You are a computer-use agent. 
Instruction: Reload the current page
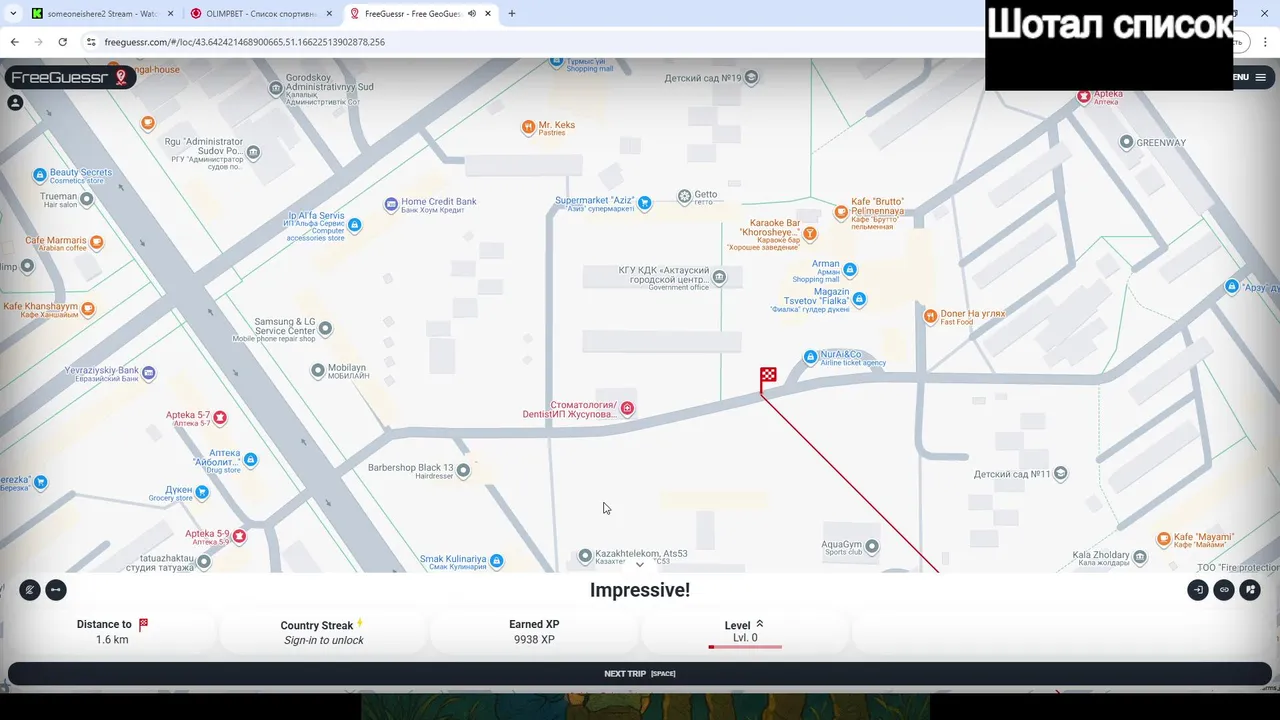click(x=63, y=42)
